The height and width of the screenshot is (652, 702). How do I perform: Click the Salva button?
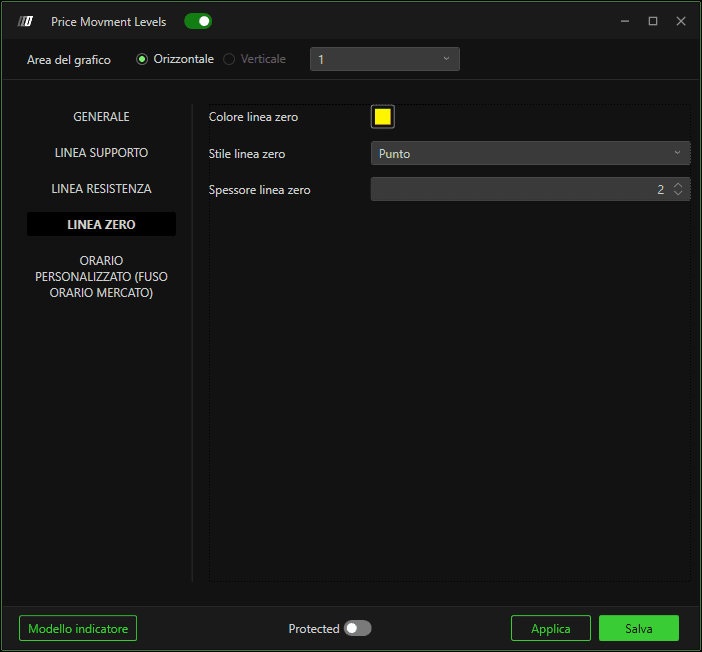pyautogui.click(x=639, y=628)
